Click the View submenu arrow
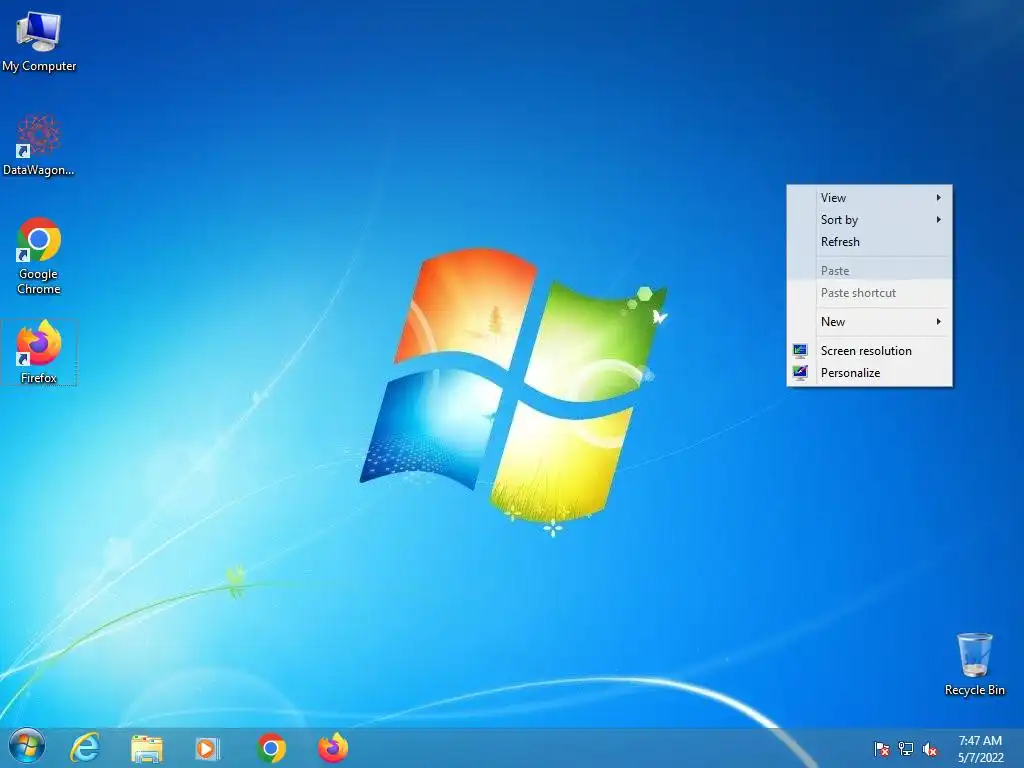1024x768 pixels. (x=938, y=197)
